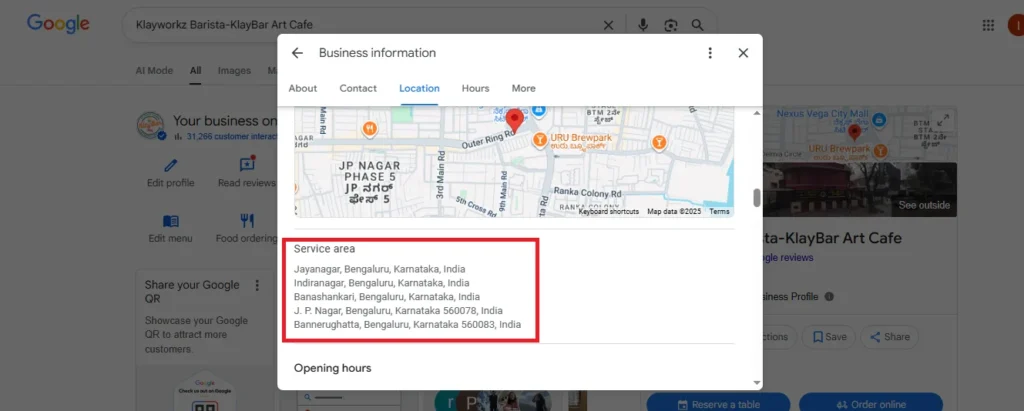Click the info icon next to Business Profile
This screenshot has height=411, width=1024.
[x=829, y=297]
